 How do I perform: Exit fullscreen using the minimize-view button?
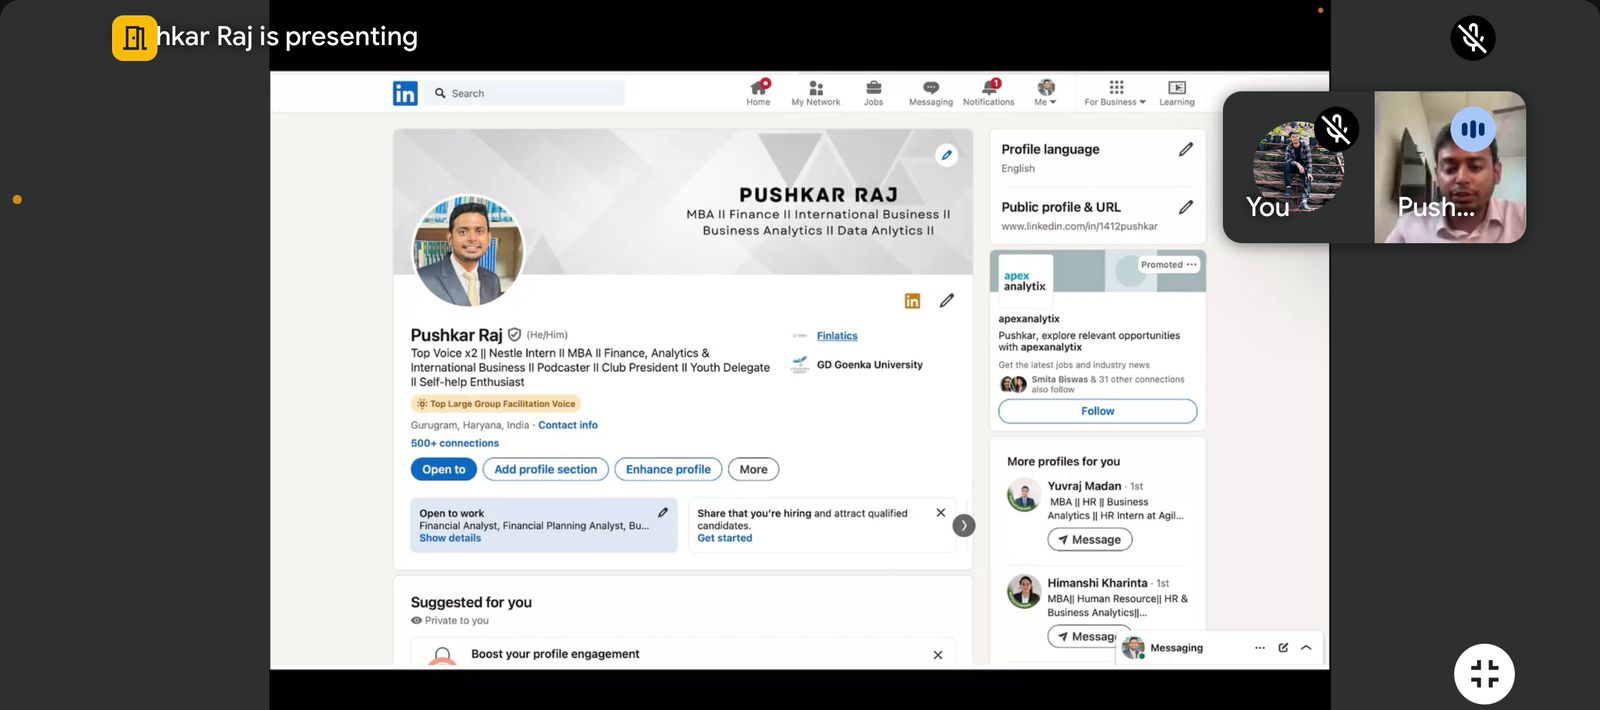pyautogui.click(x=1484, y=674)
